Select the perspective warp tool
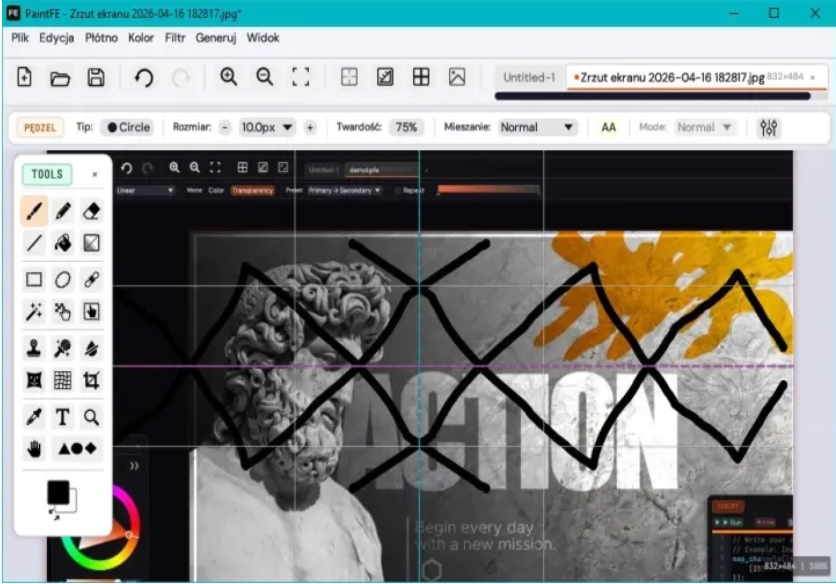 tap(34, 380)
